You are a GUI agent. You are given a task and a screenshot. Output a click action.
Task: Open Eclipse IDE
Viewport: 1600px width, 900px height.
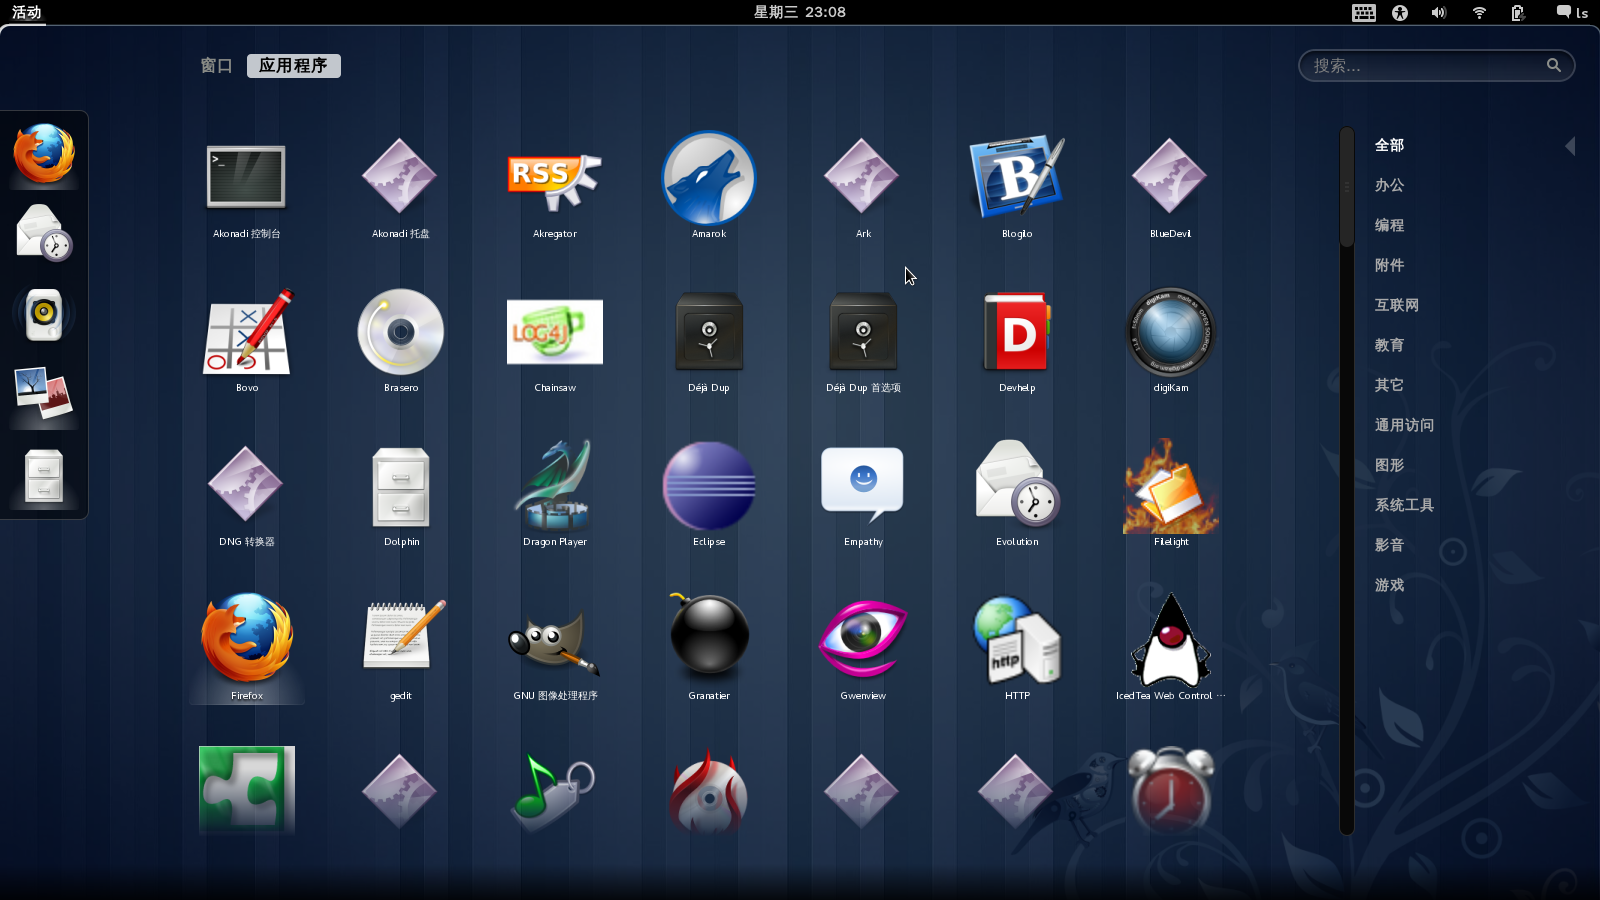click(708, 496)
